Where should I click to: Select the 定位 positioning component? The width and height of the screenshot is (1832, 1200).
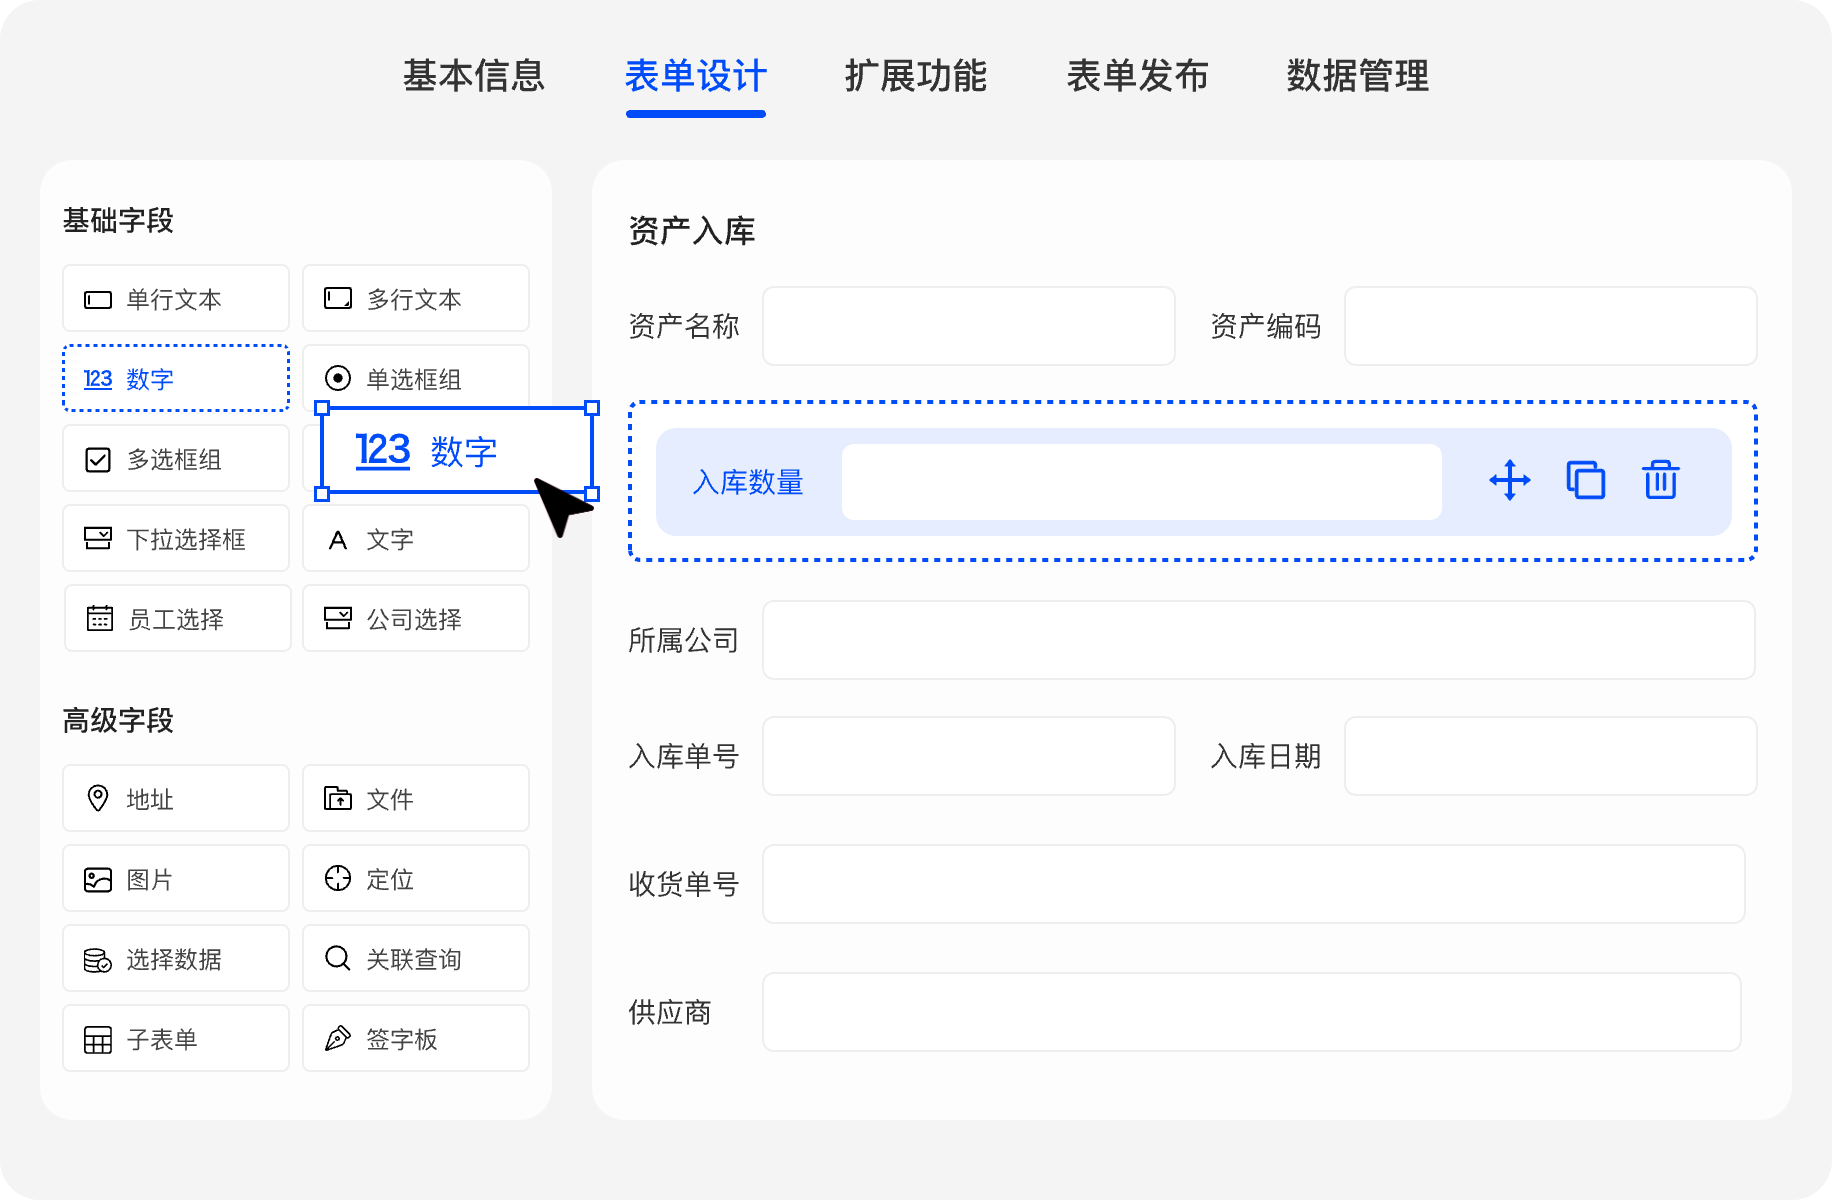415,878
